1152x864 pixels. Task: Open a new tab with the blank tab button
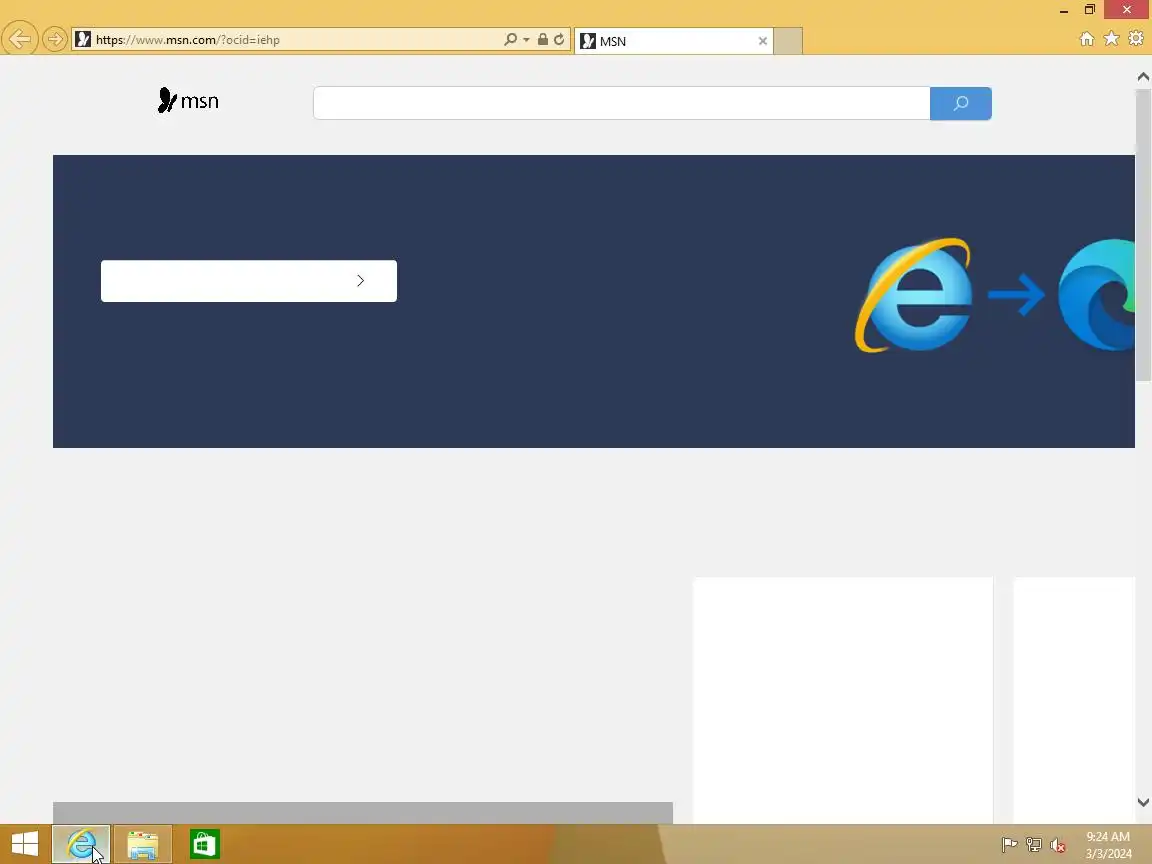pos(788,41)
